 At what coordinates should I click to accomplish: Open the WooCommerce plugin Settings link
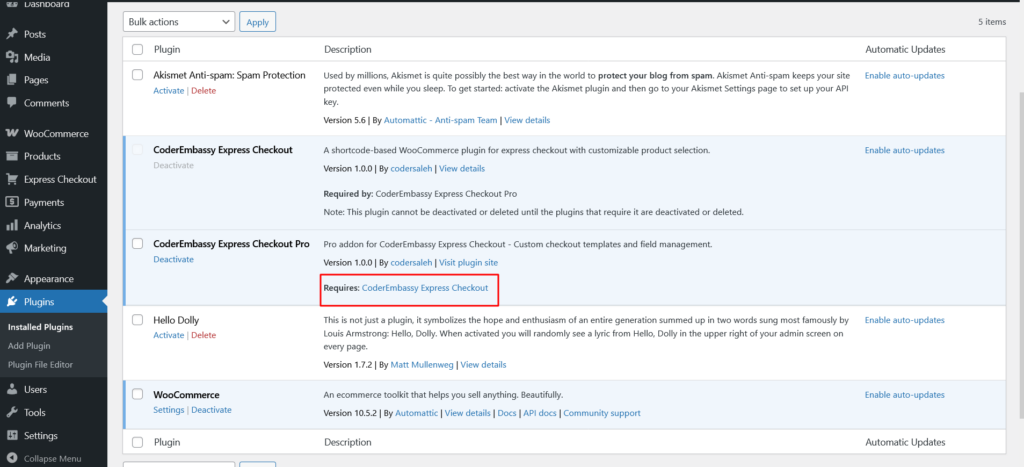pos(168,410)
